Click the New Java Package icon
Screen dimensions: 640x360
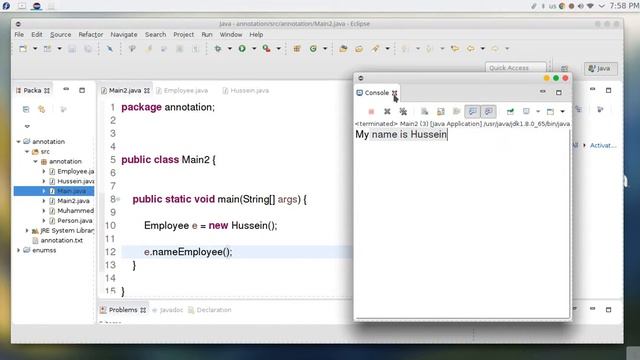(x=297, y=49)
